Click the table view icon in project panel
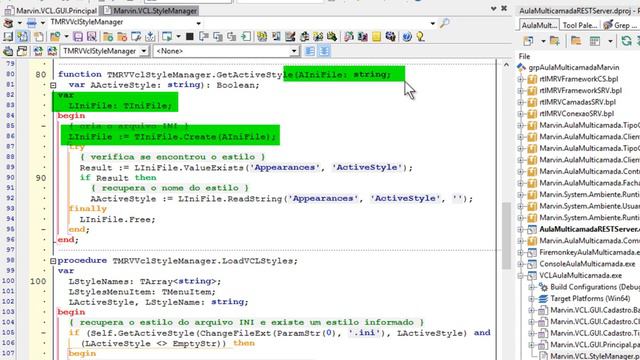Screen dimensions: 640x360 pyautogui.click(x=595, y=41)
